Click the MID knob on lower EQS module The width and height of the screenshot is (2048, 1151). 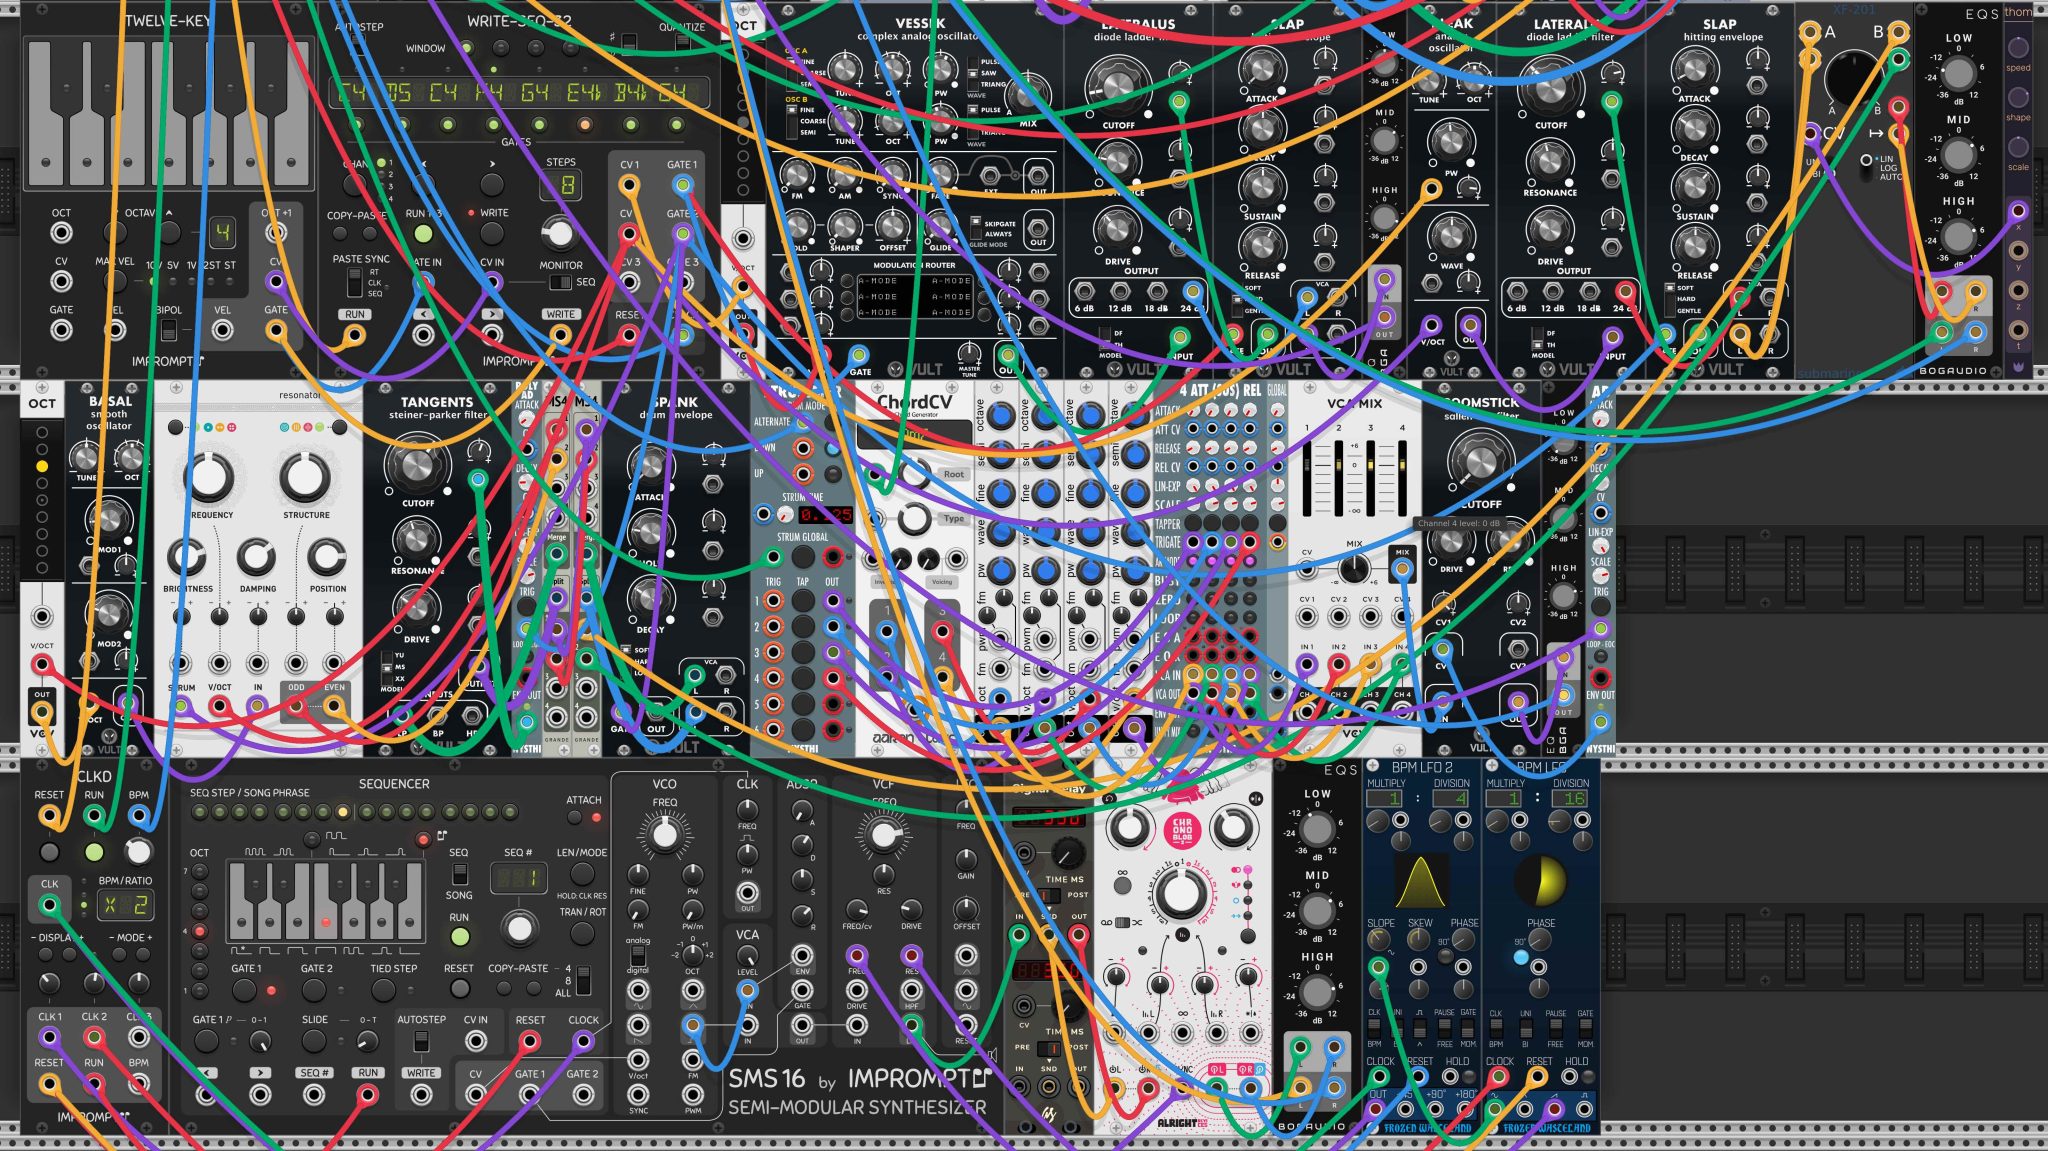1316,910
